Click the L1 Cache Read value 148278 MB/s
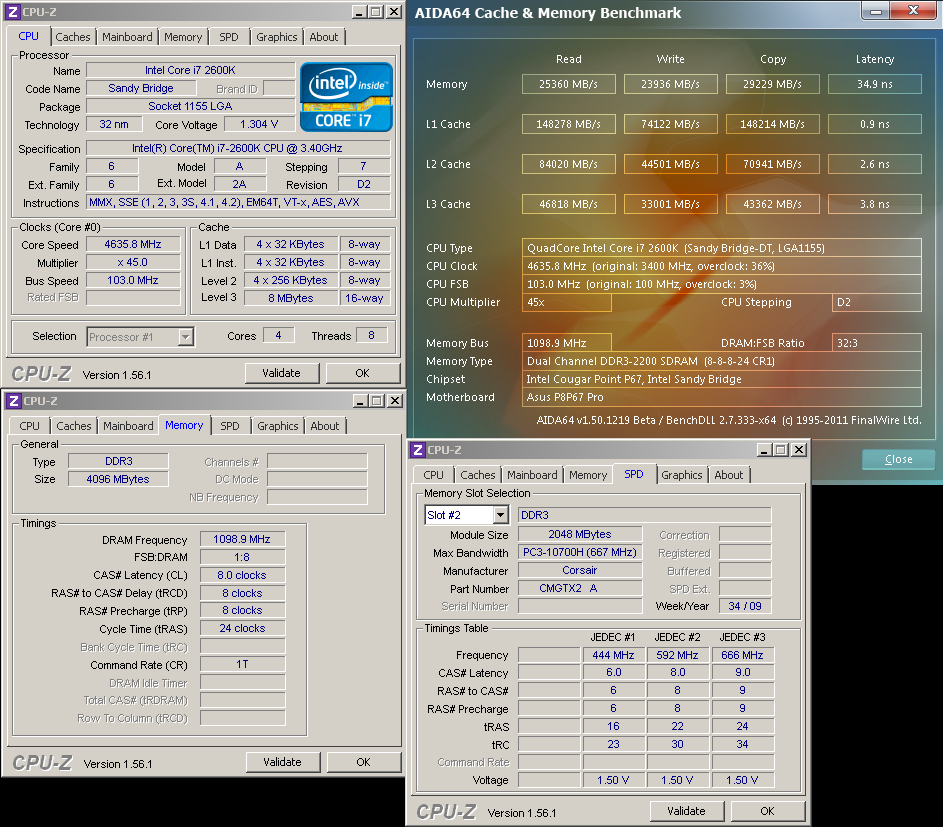Screen dimensions: 943x827 (x=569, y=125)
